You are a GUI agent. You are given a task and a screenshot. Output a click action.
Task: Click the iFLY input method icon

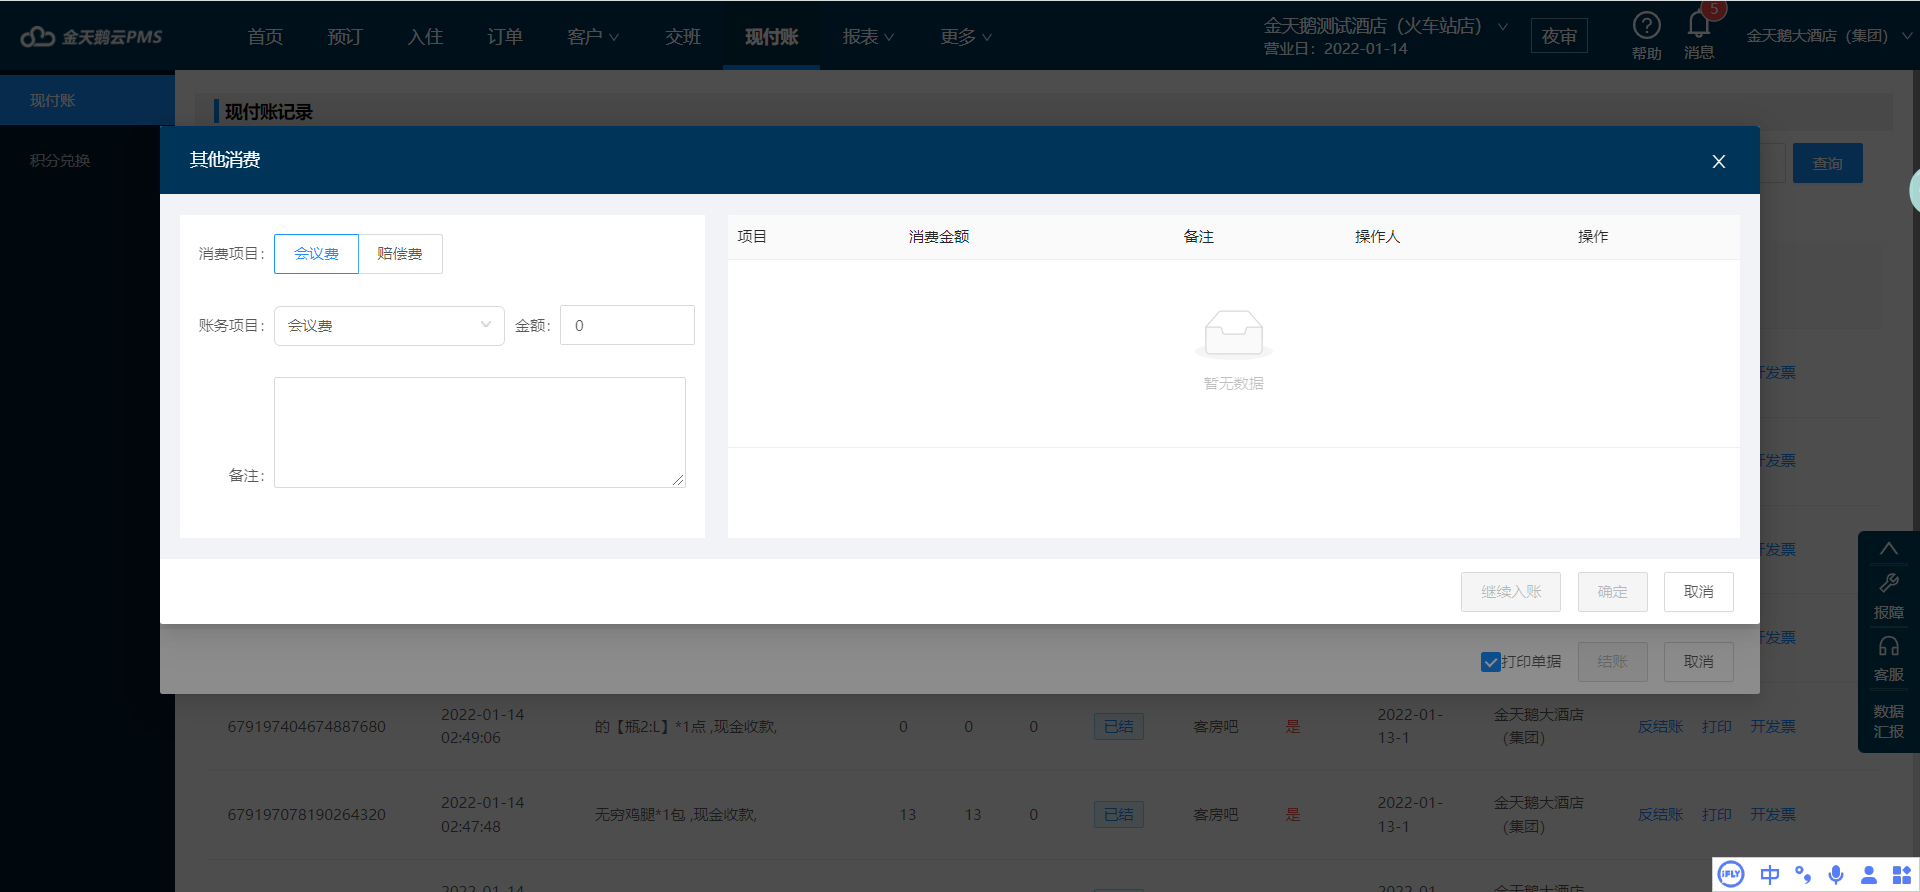click(1731, 874)
